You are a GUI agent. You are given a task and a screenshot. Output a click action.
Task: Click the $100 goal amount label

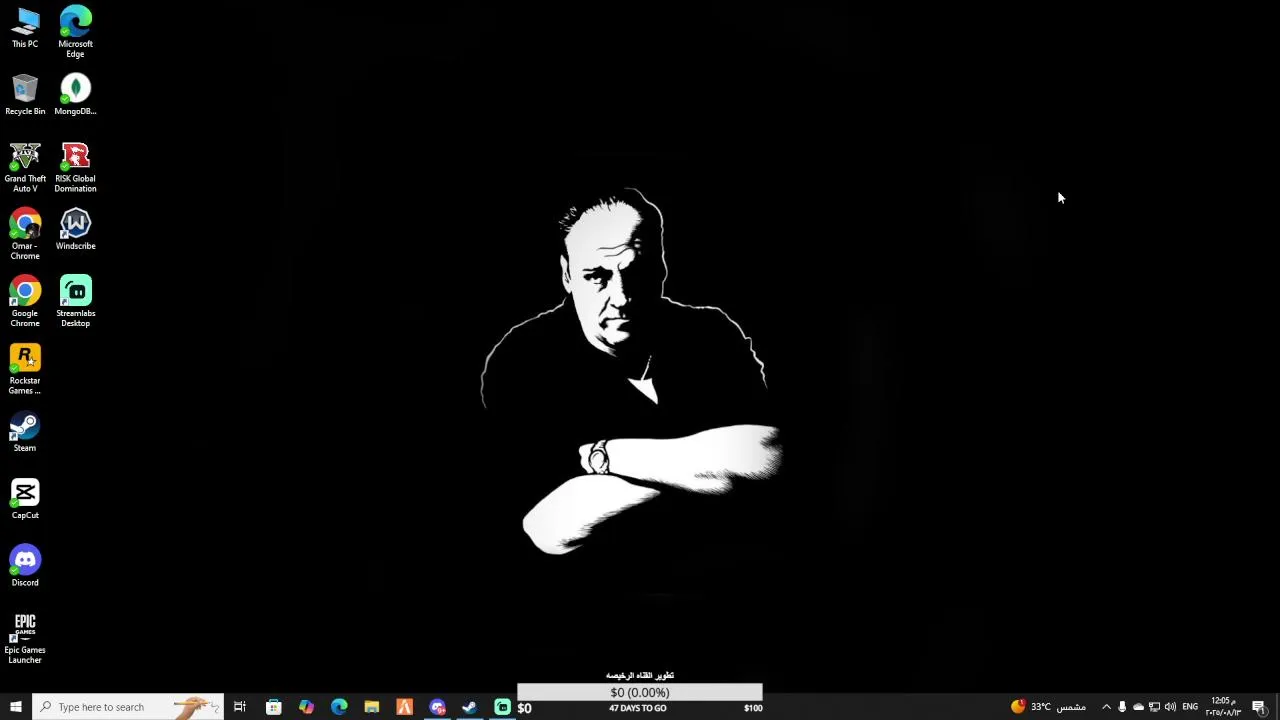click(x=753, y=708)
